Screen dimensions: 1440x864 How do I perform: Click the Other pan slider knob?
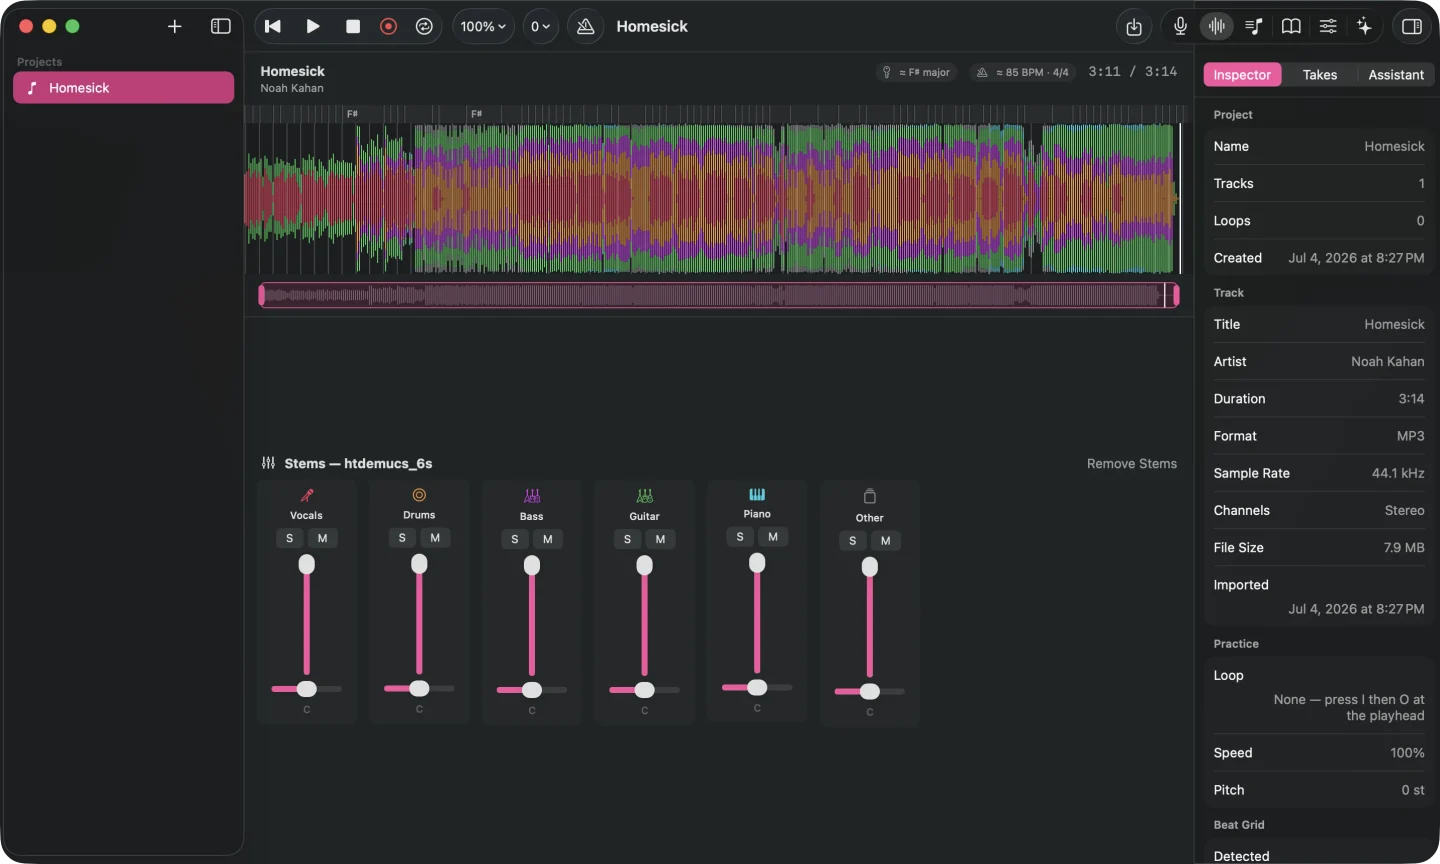pos(870,691)
